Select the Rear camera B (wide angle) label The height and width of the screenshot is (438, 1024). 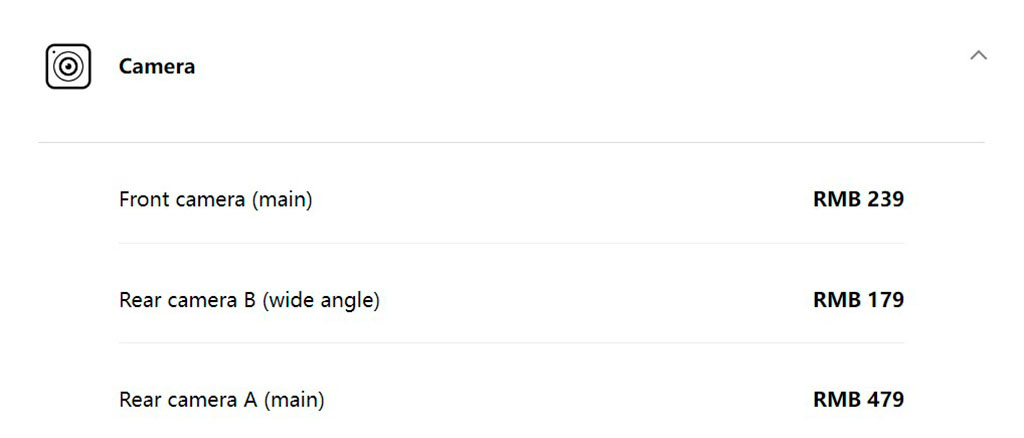[x=249, y=300]
